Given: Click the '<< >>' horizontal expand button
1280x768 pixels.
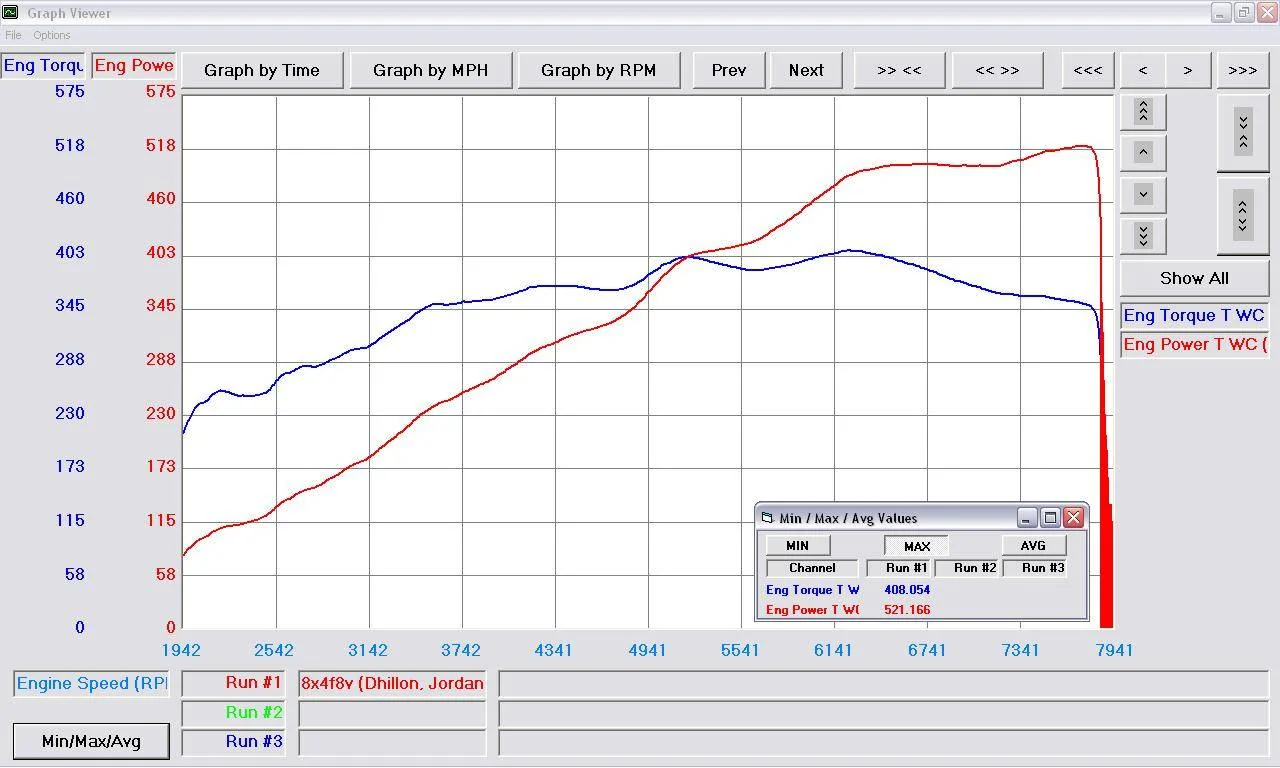Looking at the screenshot, I should [997, 70].
